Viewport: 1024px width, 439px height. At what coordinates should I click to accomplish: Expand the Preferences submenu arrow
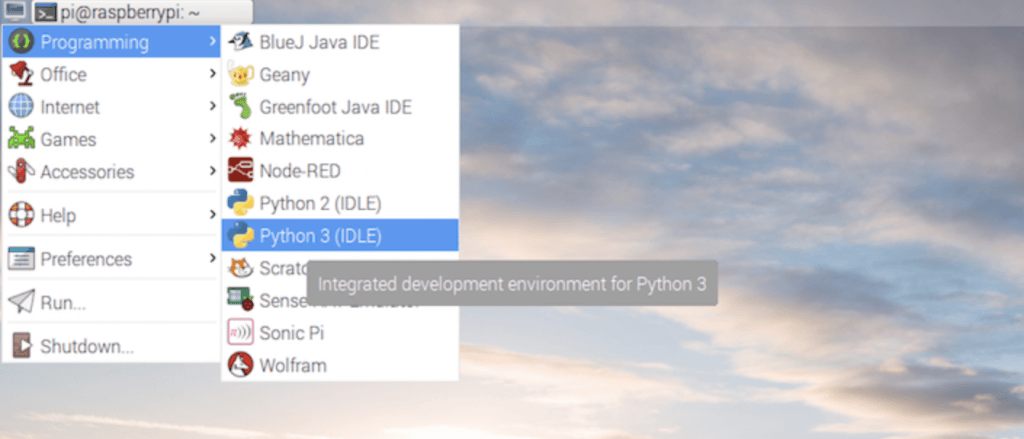tap(212, 258)
